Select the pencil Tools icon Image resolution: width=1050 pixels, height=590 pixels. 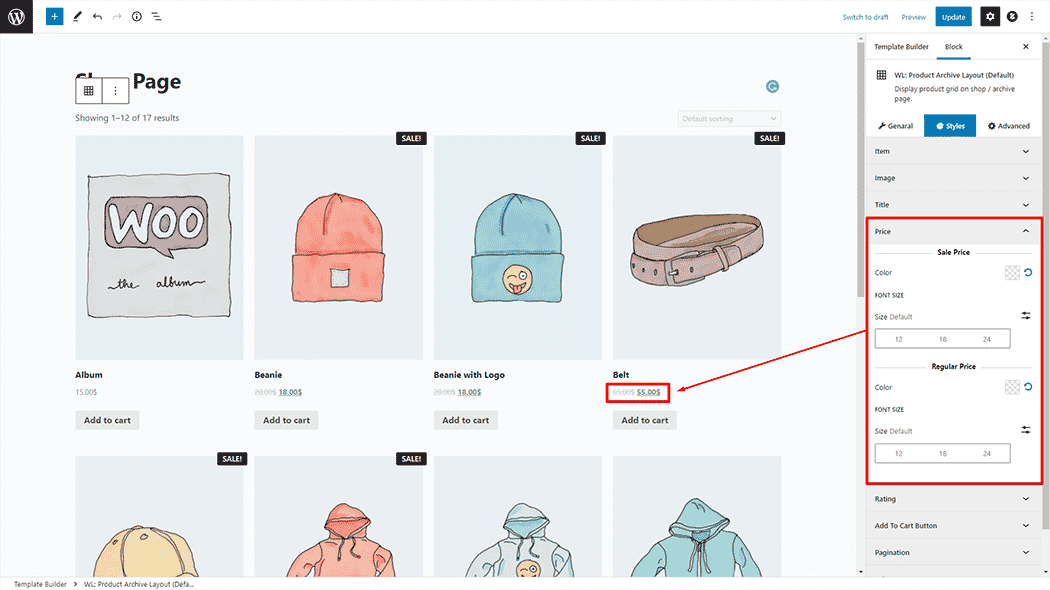pos(77,17)
